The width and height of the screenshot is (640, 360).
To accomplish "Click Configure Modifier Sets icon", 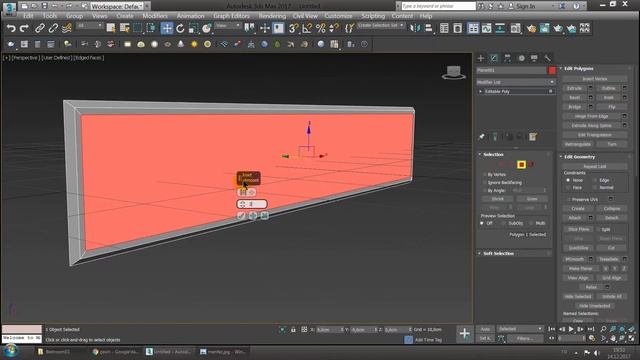I will 533,137.
